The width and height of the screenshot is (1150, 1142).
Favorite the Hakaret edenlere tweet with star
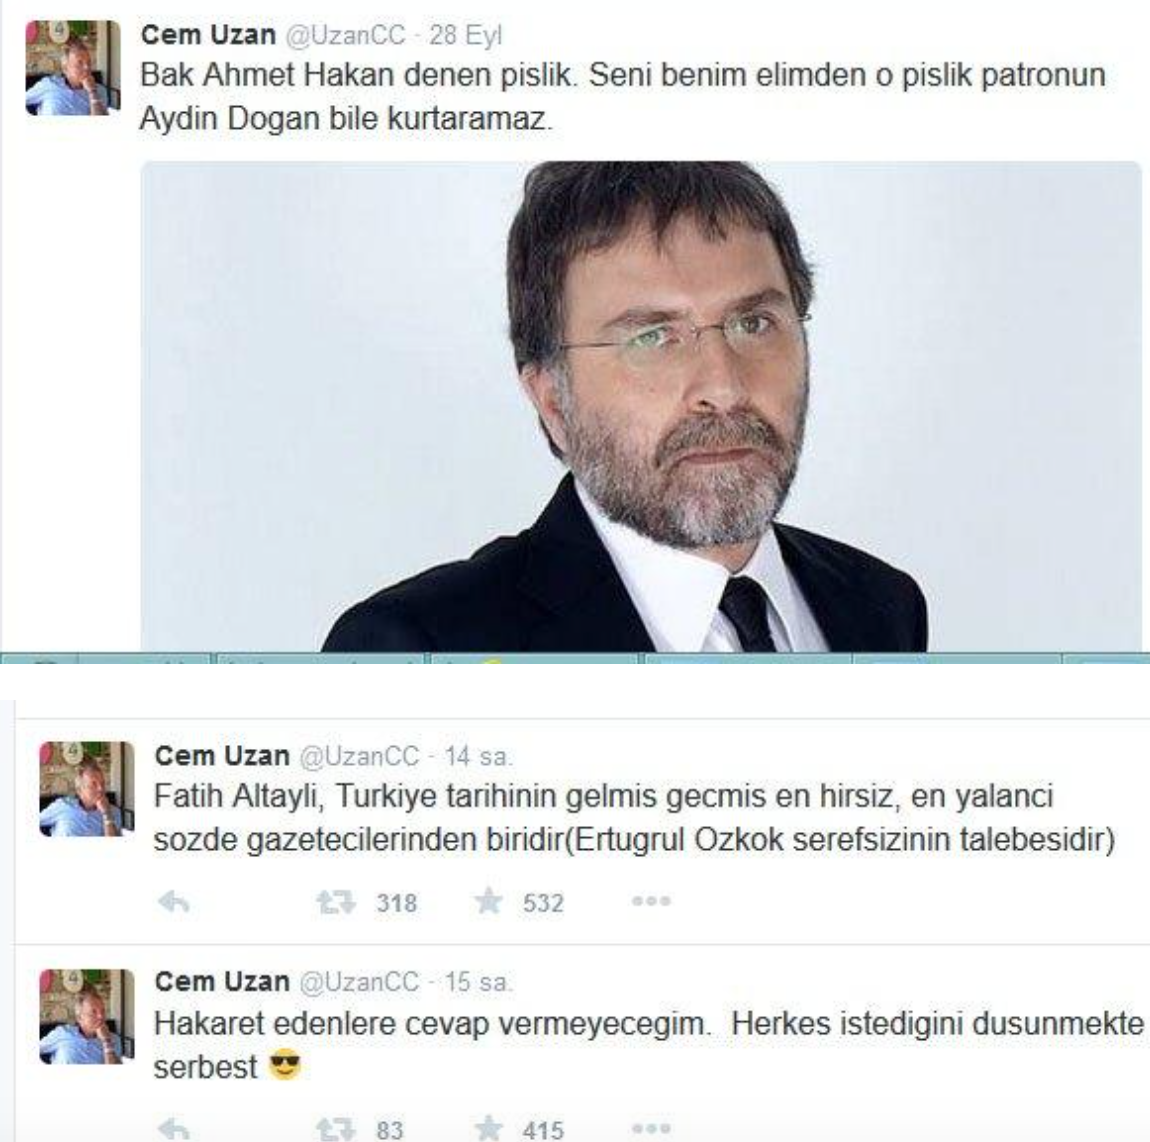tap(488, 1129)
